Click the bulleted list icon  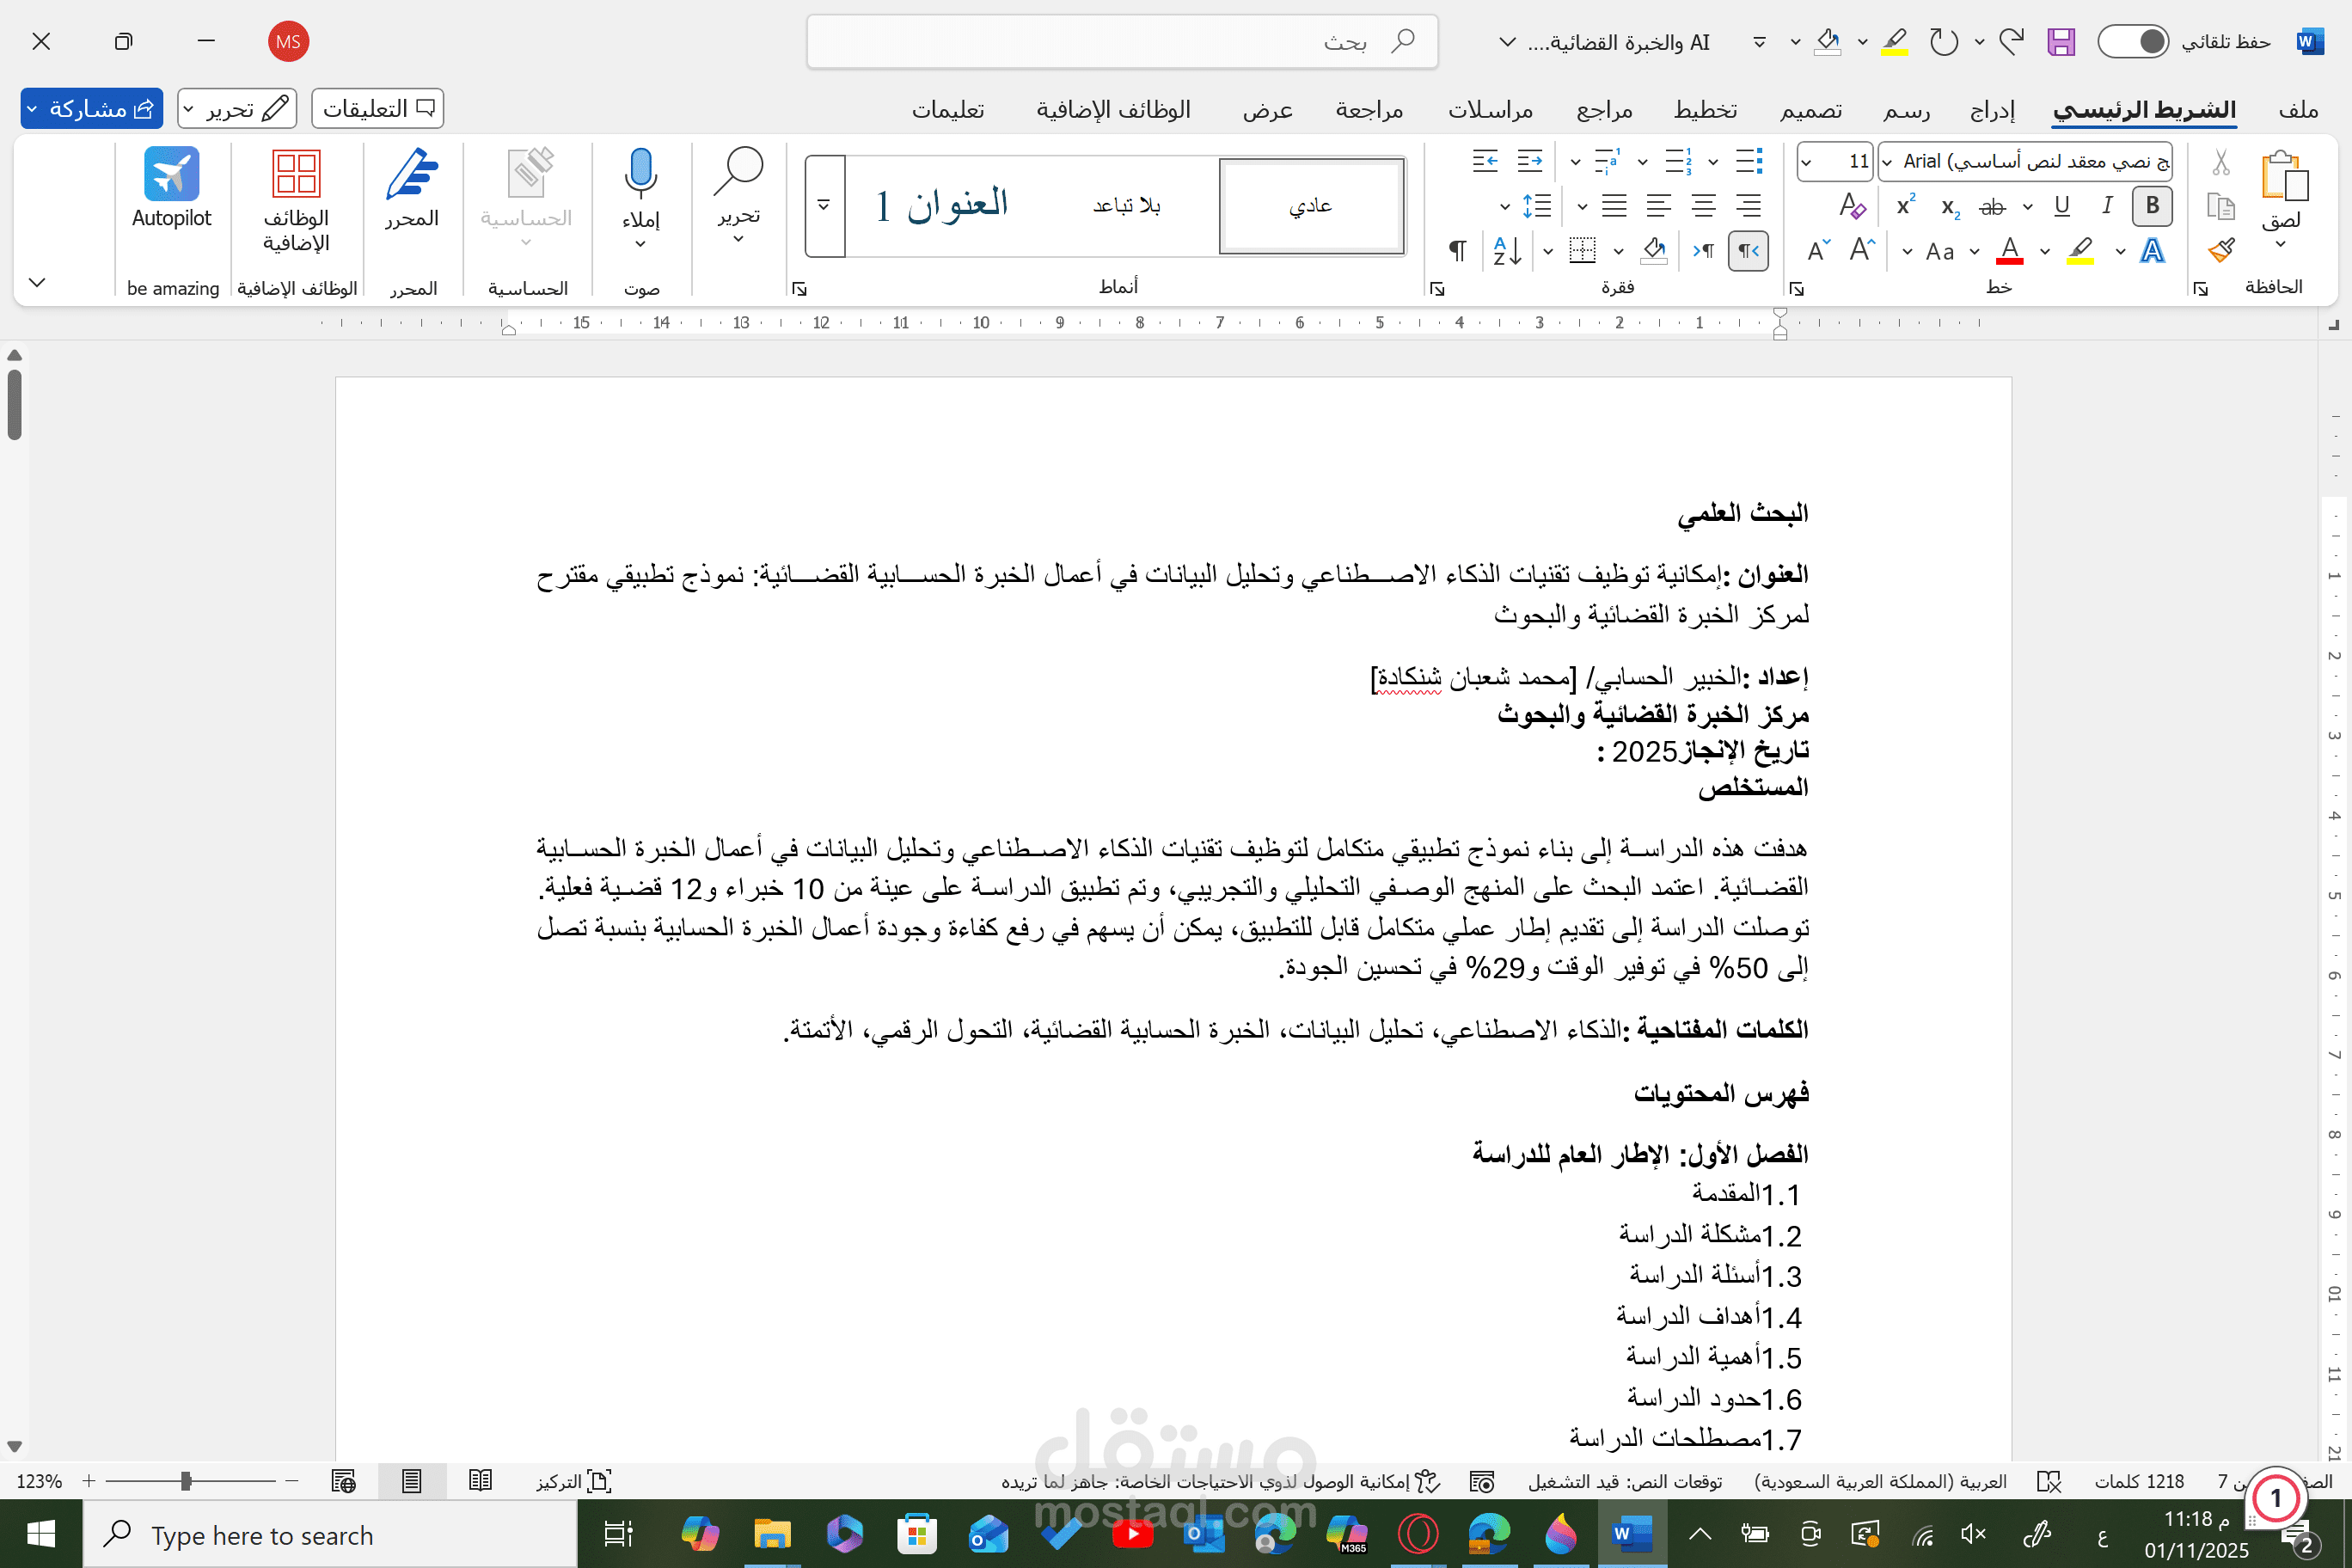coord(1749,161)
